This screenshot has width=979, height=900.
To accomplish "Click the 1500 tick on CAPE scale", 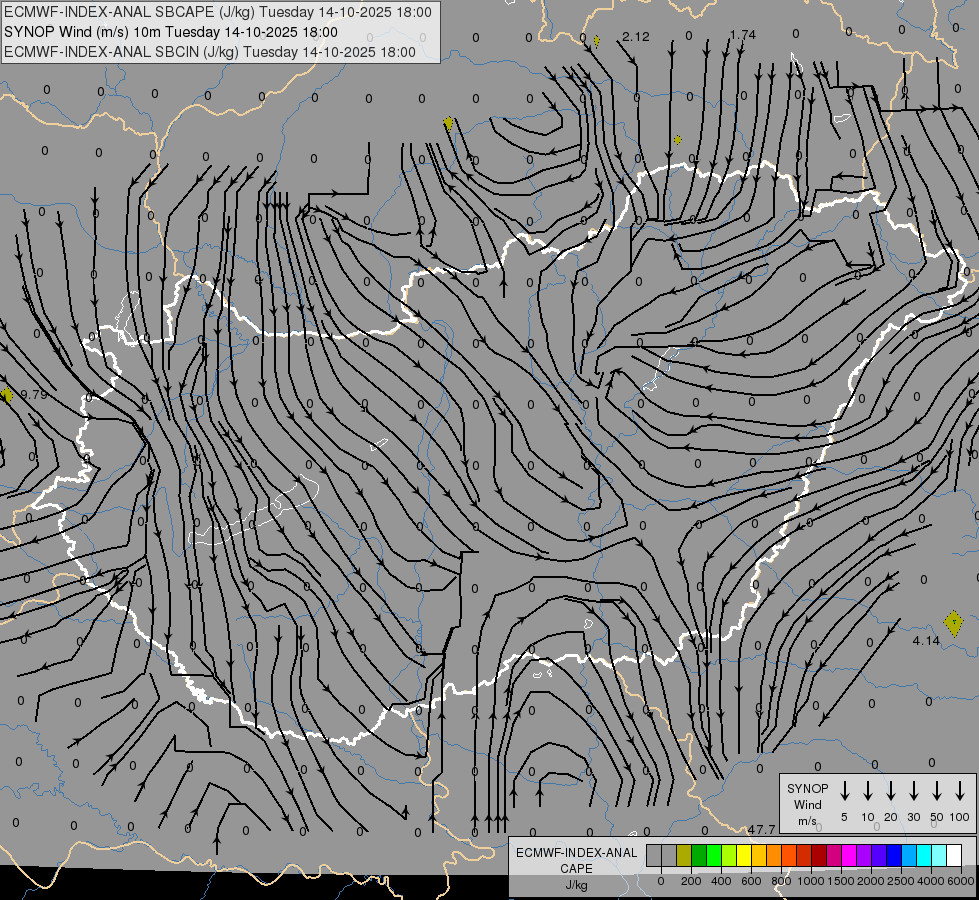I will pos(841,881).
